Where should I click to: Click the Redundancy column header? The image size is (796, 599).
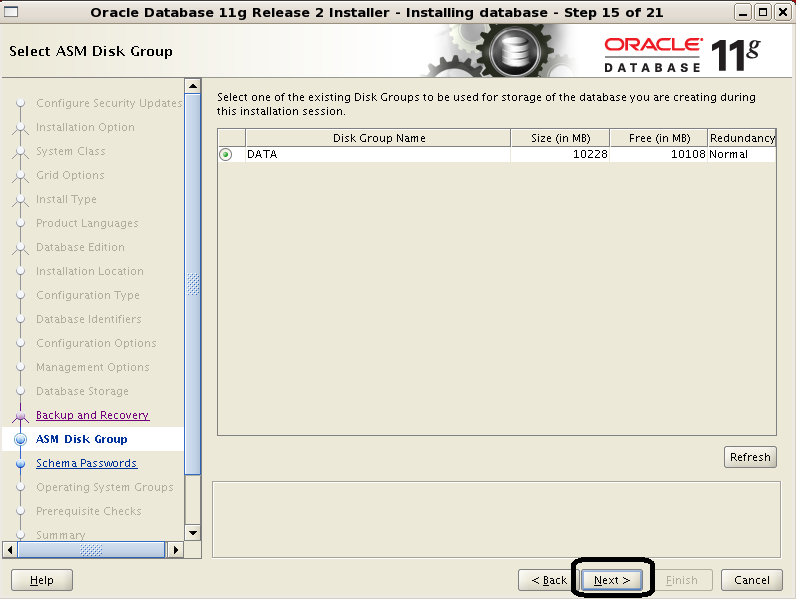tap(742, 138)
